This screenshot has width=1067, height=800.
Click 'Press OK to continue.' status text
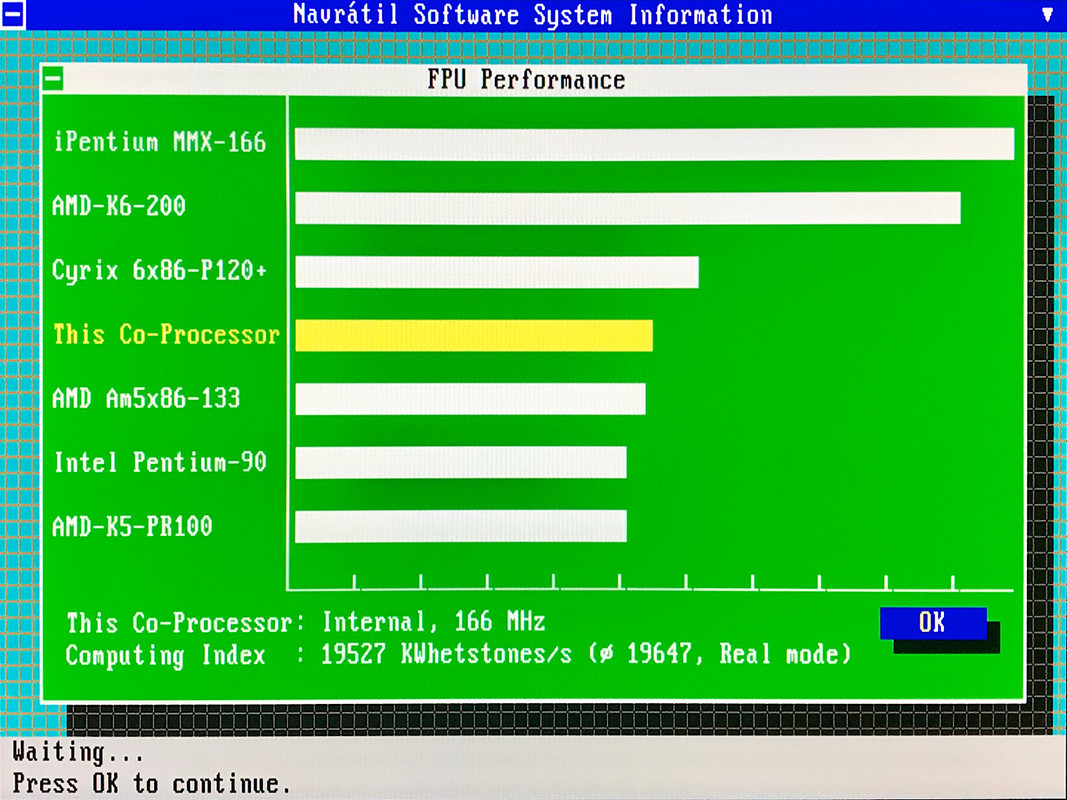[x=151, y=784]
